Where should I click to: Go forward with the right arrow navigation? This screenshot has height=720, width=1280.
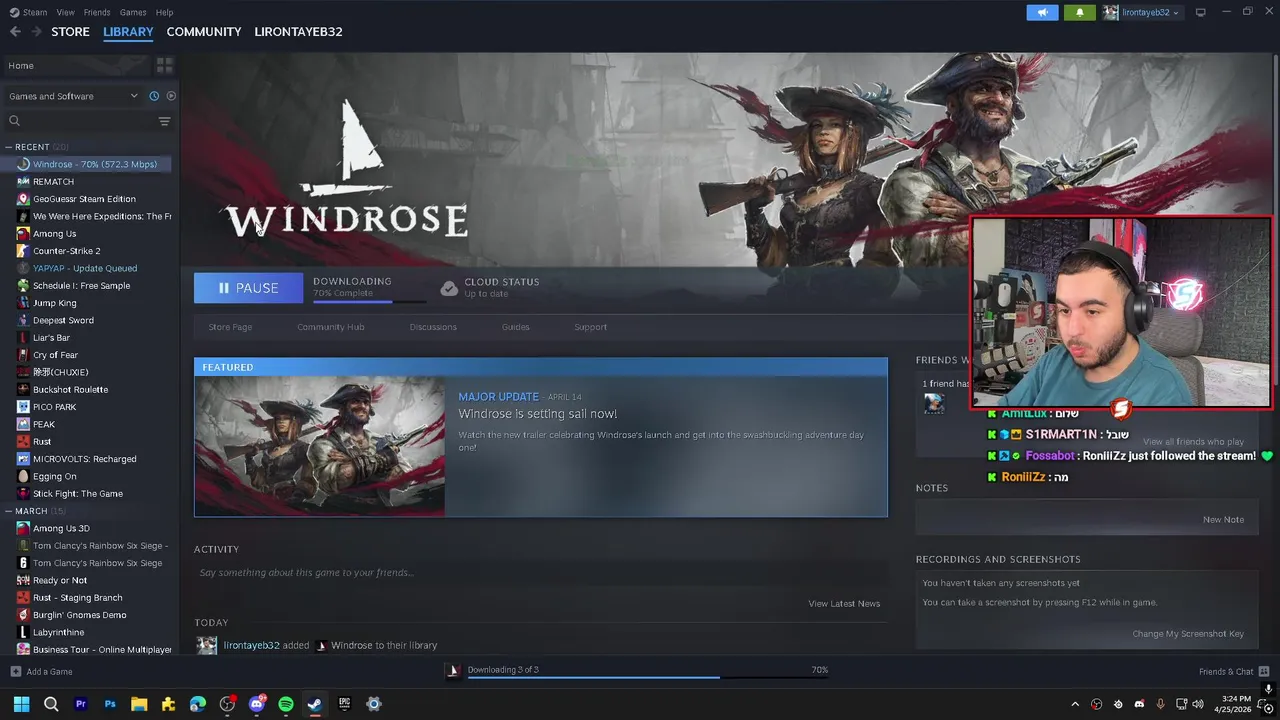pyautogui.click(x=36, y=32)
